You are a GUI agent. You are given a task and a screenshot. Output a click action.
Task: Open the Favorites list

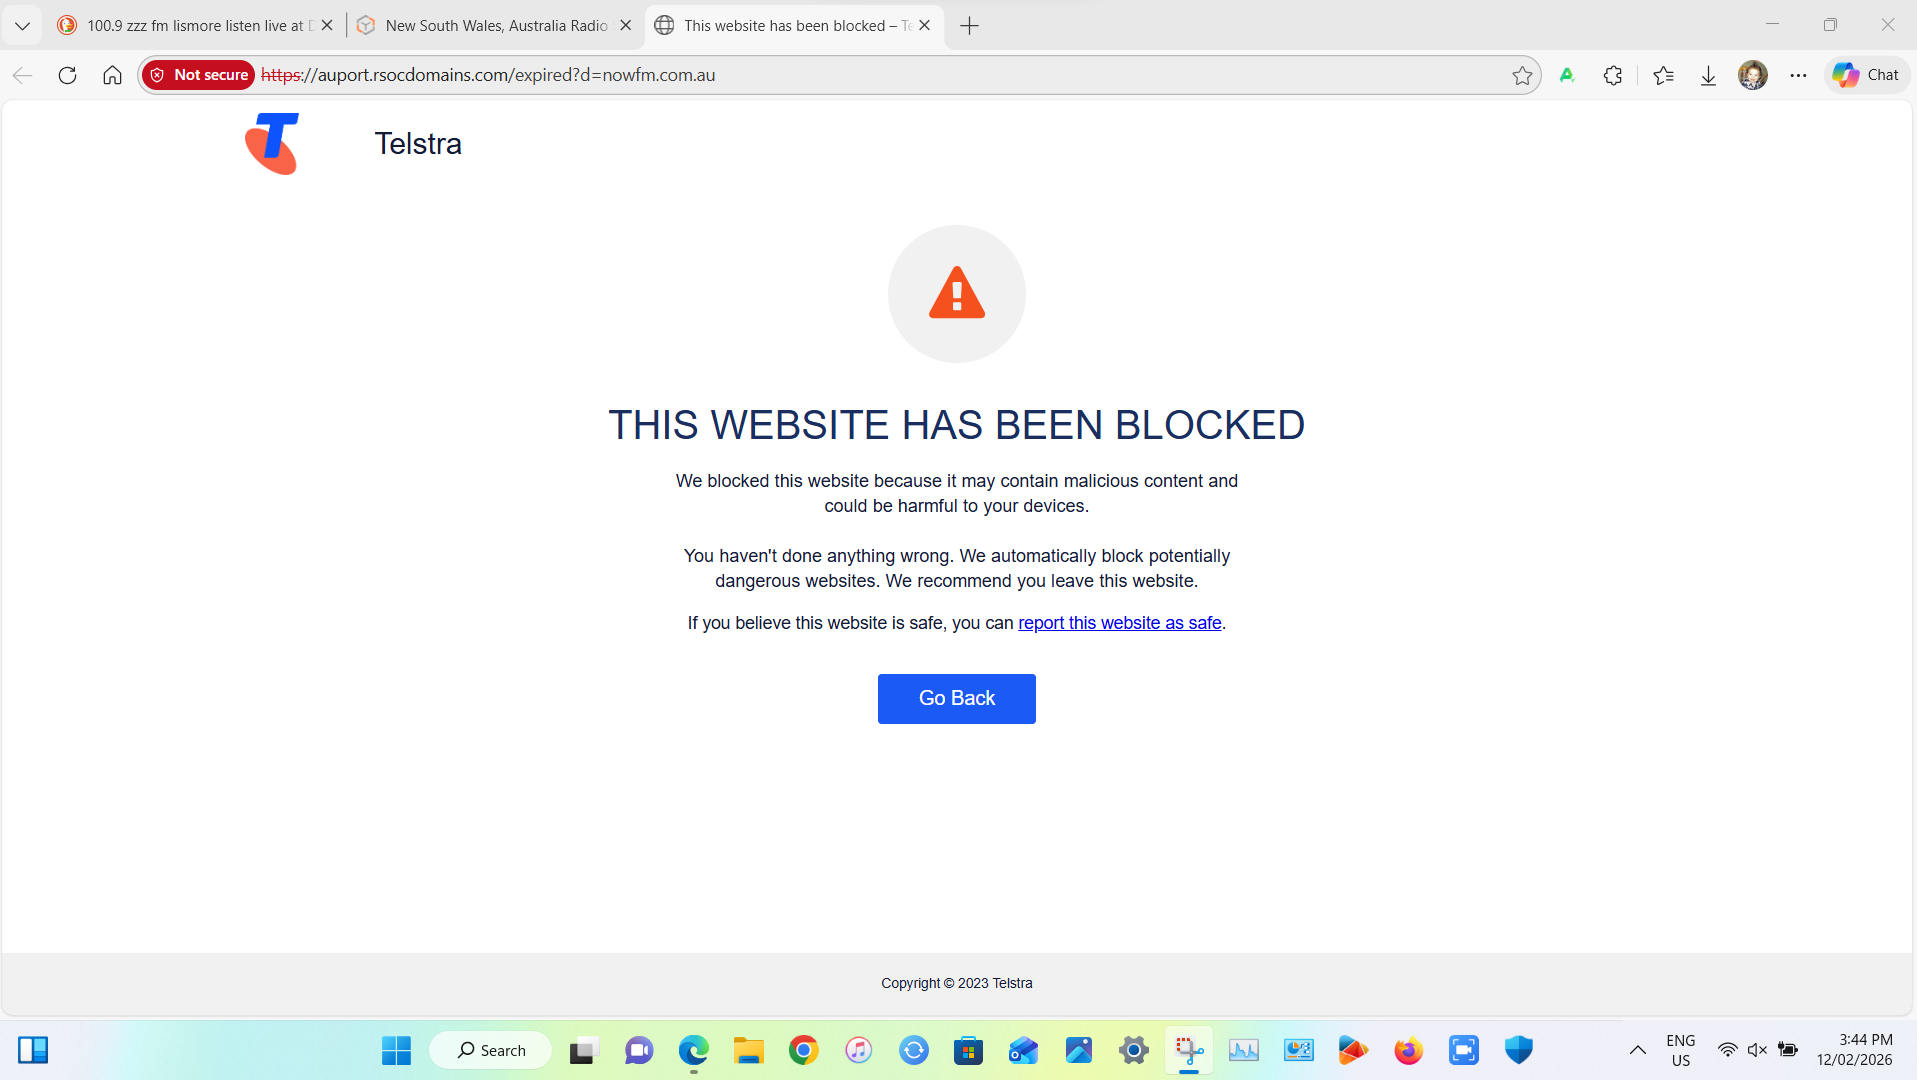[1663, 75]
